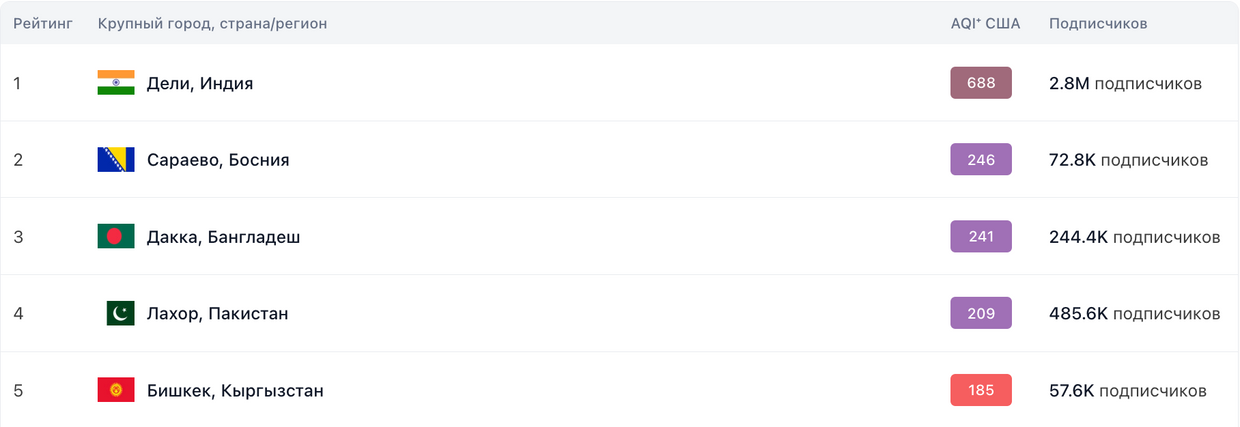Viewport: 1240px width, 427px height.
Task: Click the Bosnia flag icon
Action: point(116,160)
